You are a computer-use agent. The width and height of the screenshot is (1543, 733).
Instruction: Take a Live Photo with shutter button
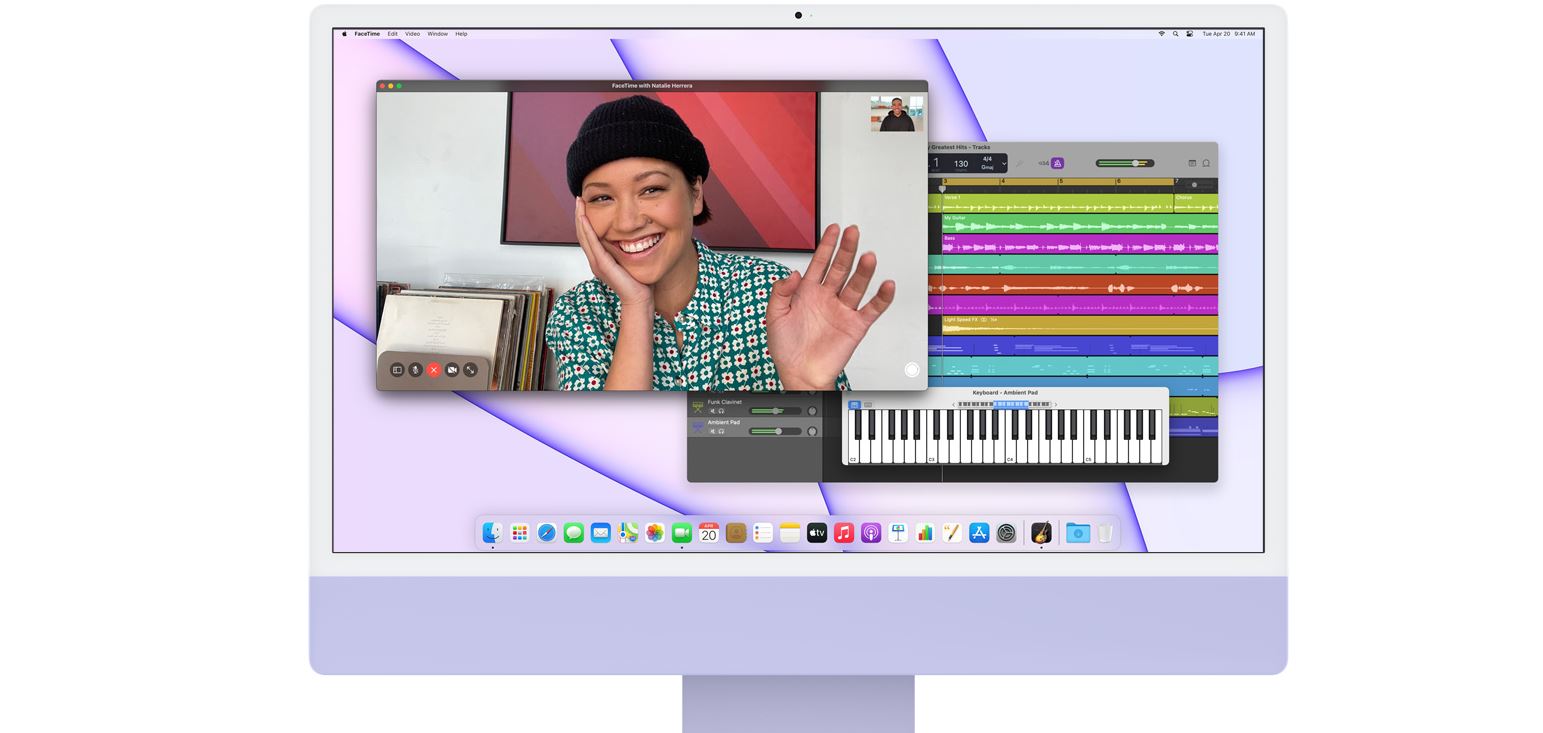tap(911, 370)
